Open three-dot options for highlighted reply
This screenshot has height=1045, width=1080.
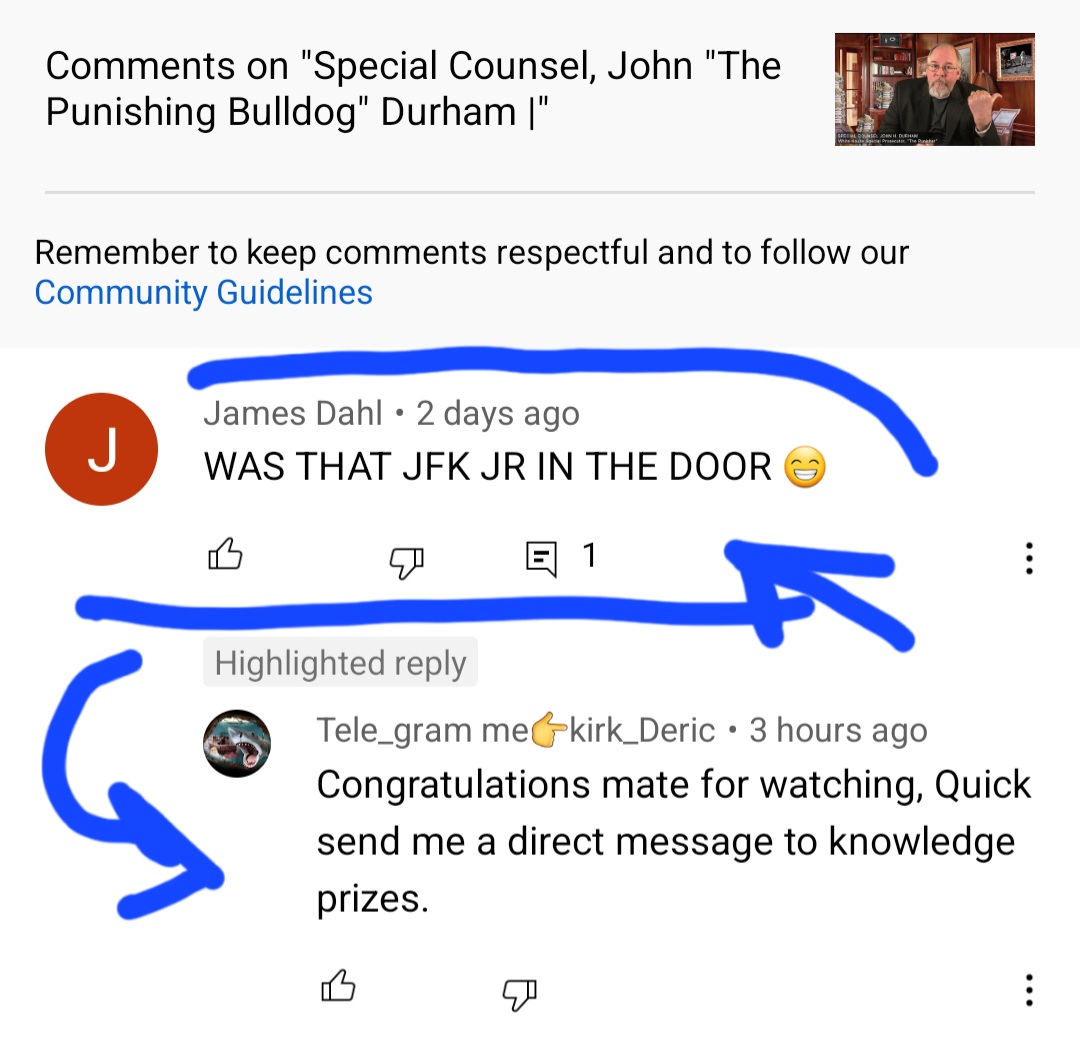click(x=1029, y=990)
